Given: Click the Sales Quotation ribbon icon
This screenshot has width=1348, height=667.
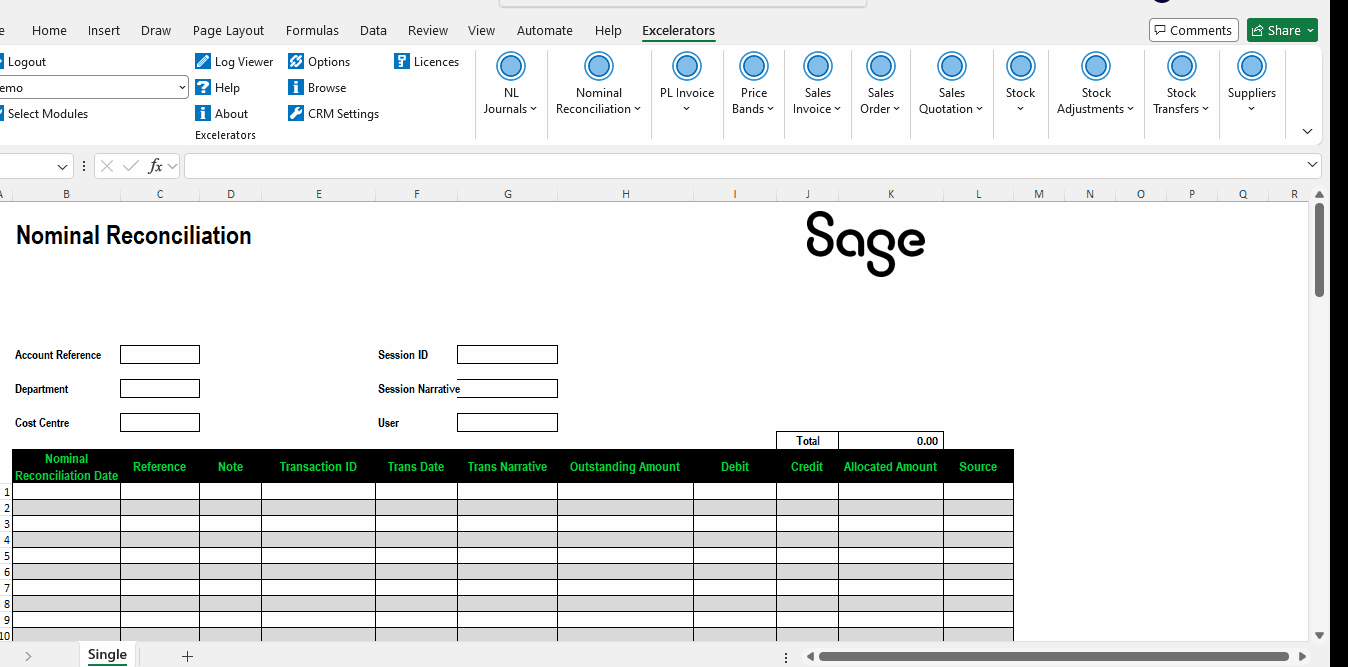Looking at the screenshot, I should point(952,67).
